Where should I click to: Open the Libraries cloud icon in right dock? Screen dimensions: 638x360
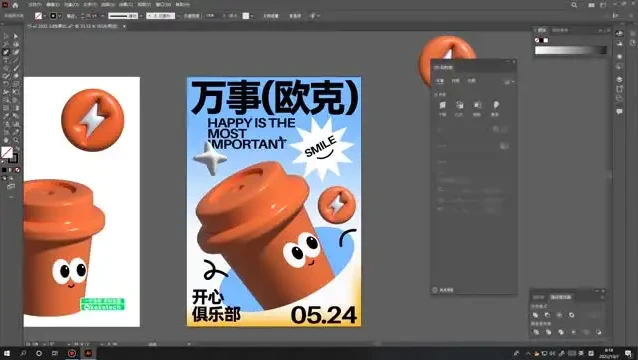[619, 34]
